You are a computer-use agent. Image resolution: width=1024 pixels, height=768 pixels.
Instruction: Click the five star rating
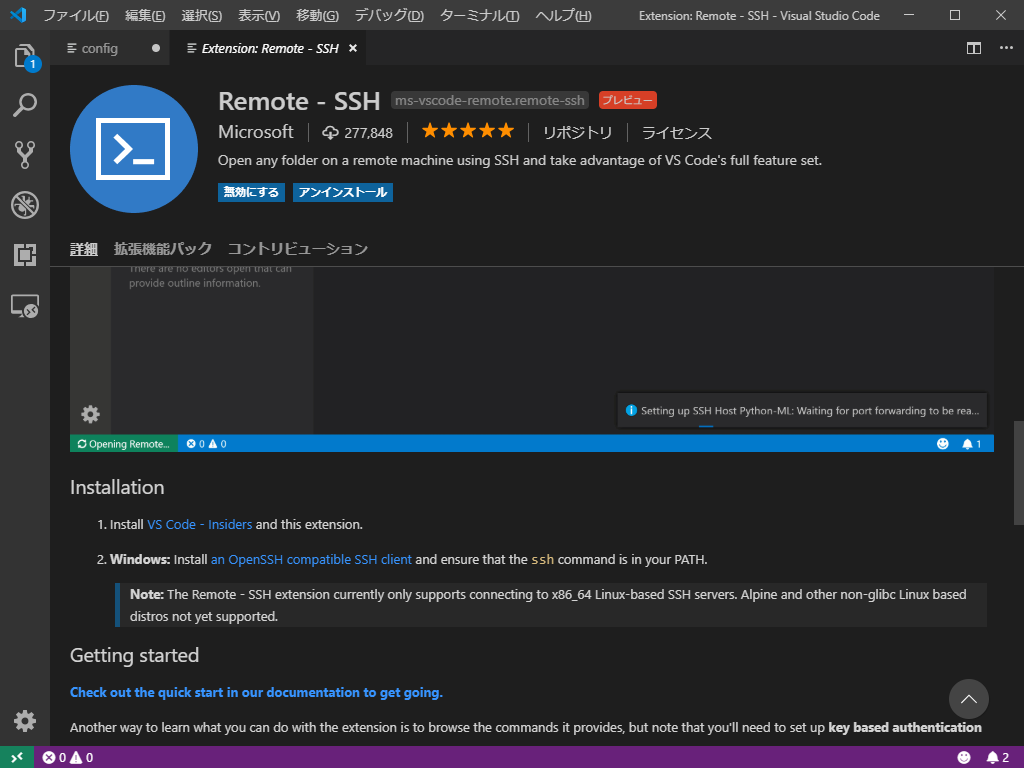coord(468,131)
